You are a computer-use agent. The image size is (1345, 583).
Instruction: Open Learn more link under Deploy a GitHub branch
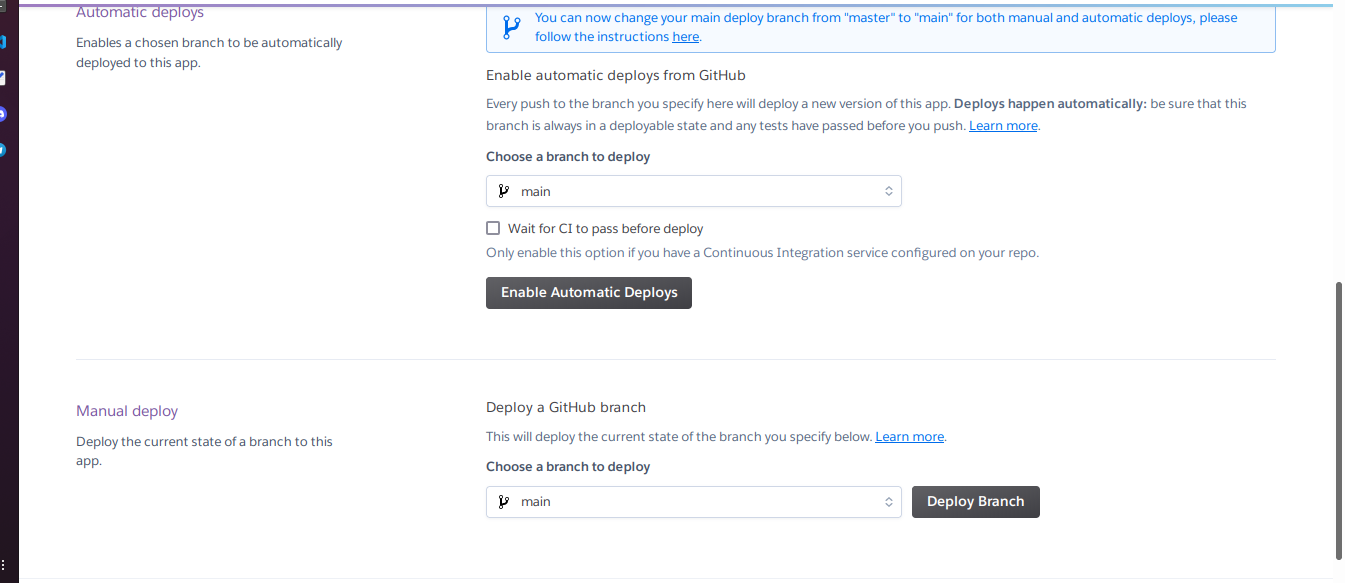tap(910, 437)
